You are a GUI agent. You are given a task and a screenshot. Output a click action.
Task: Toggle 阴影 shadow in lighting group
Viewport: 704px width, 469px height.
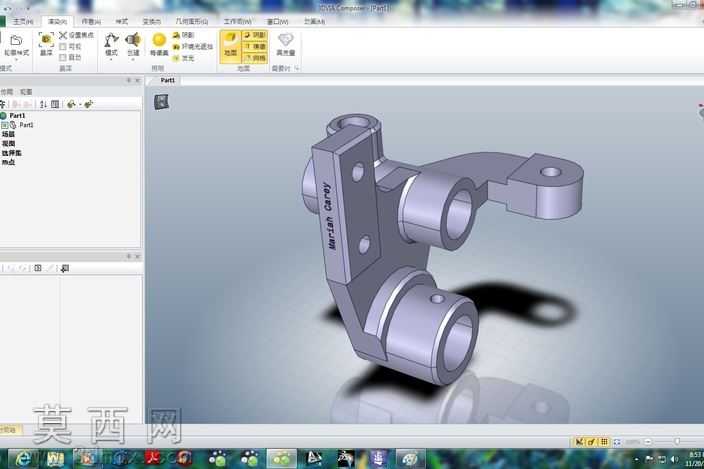183,35
